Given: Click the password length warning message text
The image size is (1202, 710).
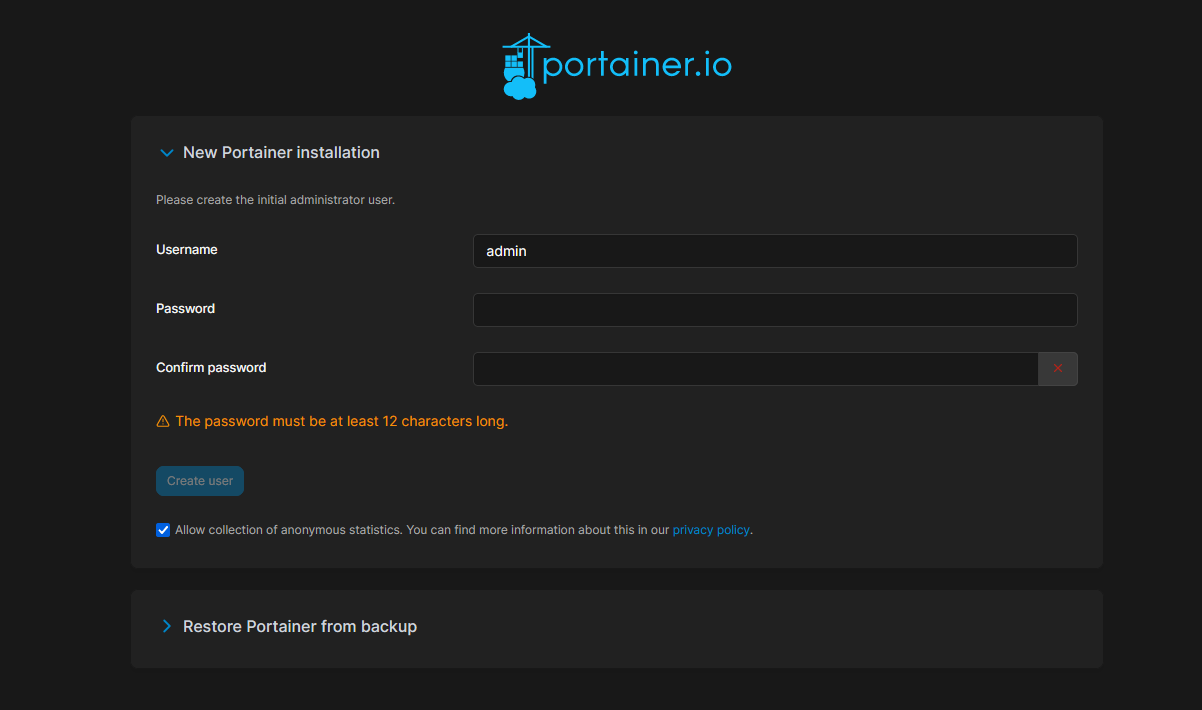Looking at the screenshot, I should 342,421.
